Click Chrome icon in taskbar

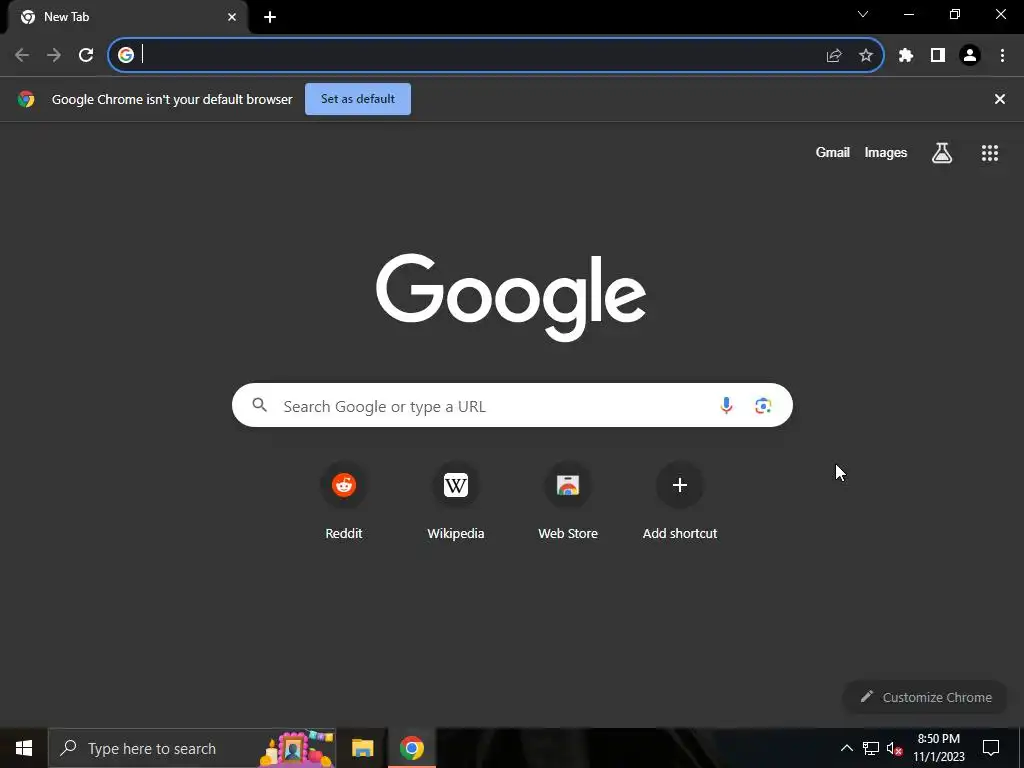click(411, 748)
